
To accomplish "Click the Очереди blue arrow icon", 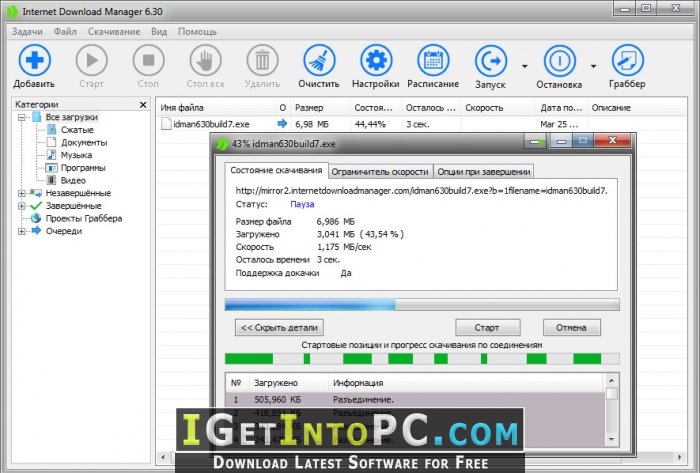I will click(36, 231).
